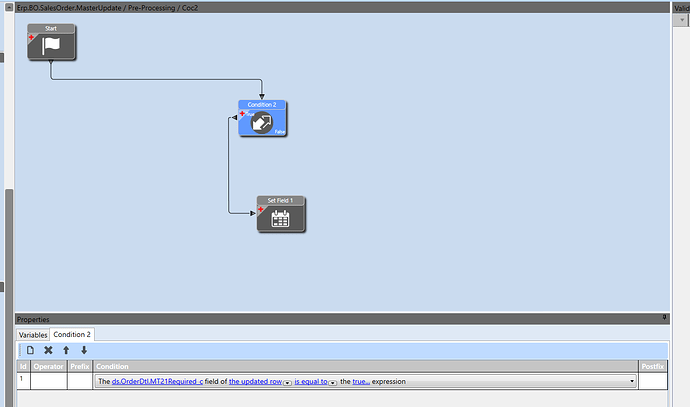The image size is (690, 407).
Task: Open the true... expression link
Action: (361, 381)
